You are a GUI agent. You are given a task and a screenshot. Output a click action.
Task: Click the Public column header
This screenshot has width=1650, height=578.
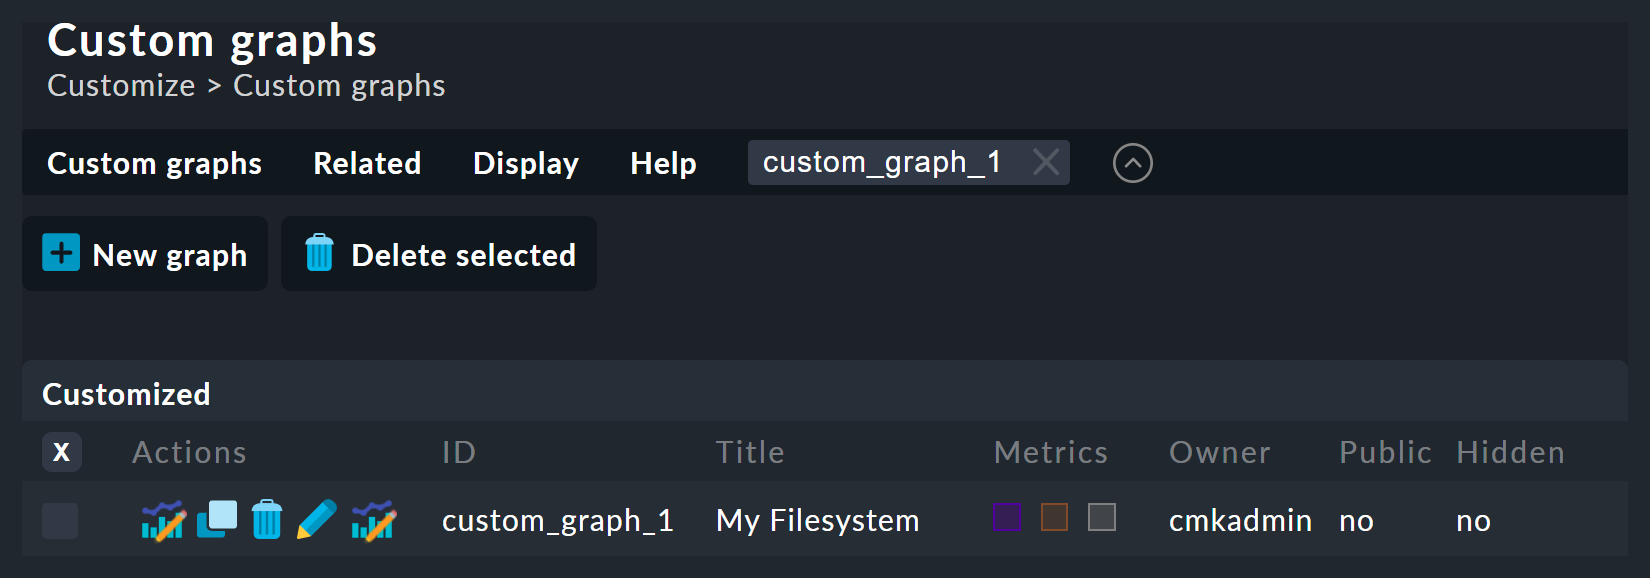1385,452
